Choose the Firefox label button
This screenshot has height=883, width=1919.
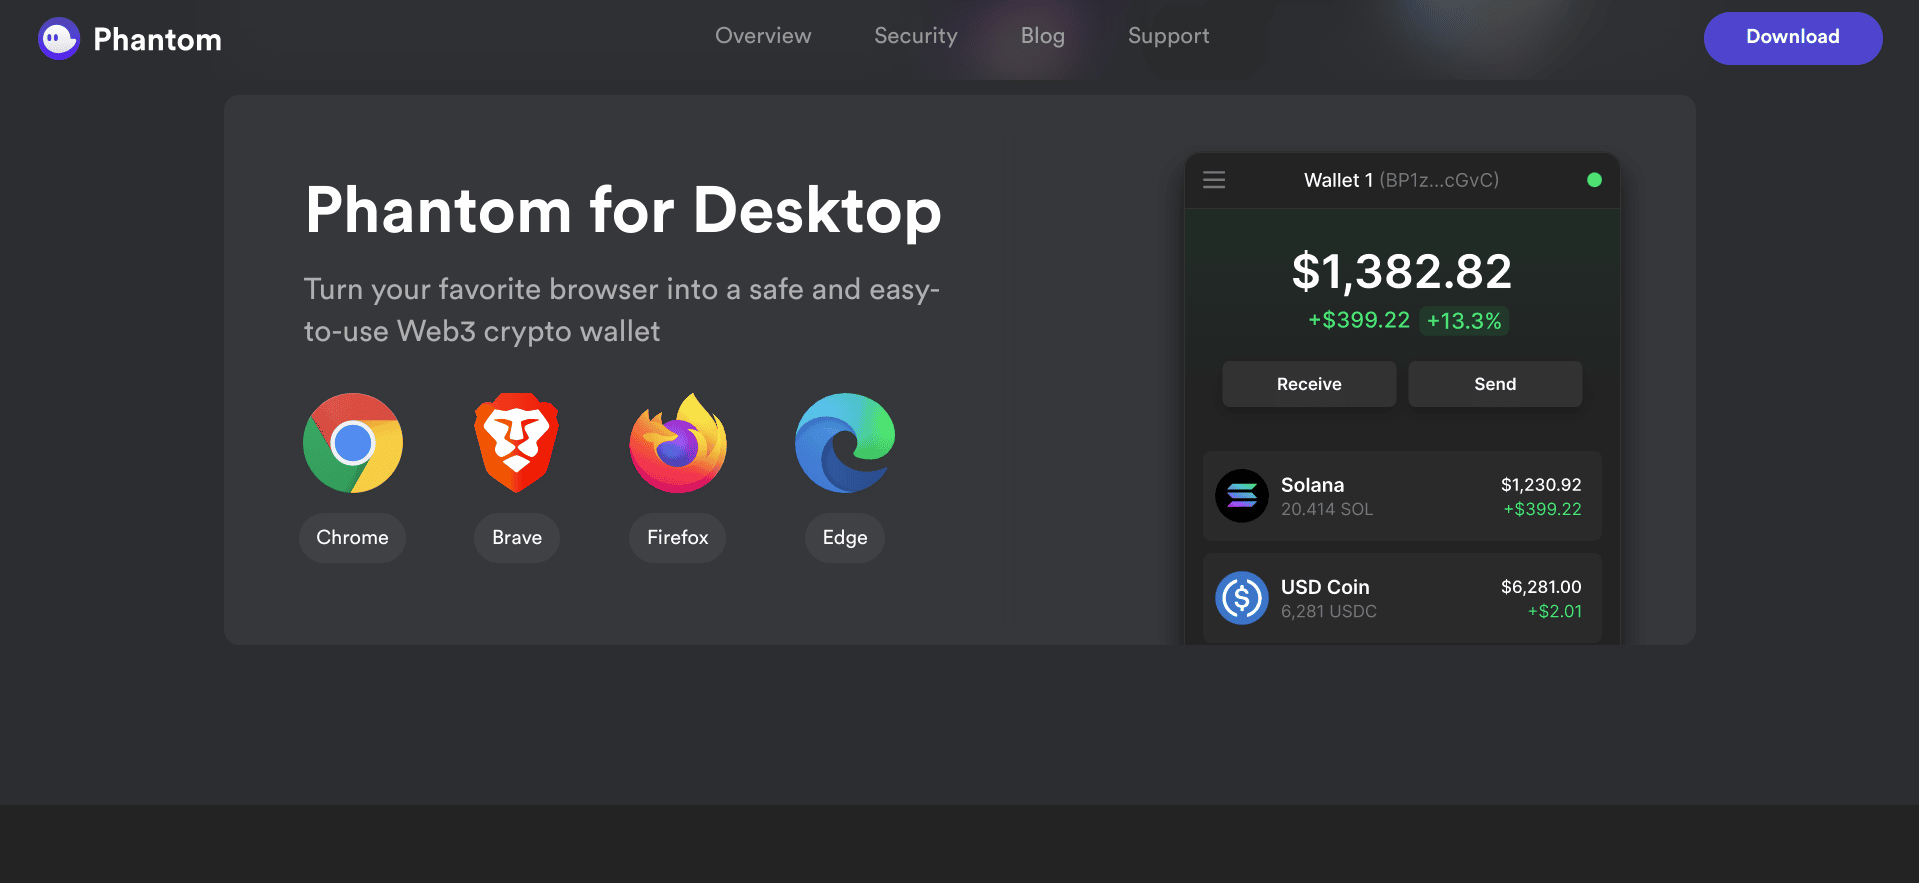click(677, 538)
